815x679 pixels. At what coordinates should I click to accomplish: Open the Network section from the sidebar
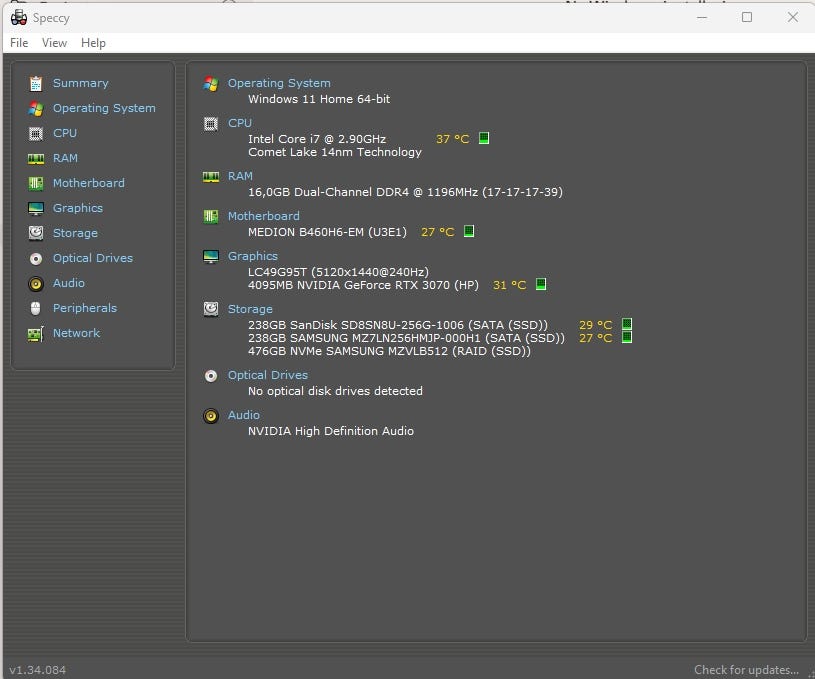click(76, 333)
